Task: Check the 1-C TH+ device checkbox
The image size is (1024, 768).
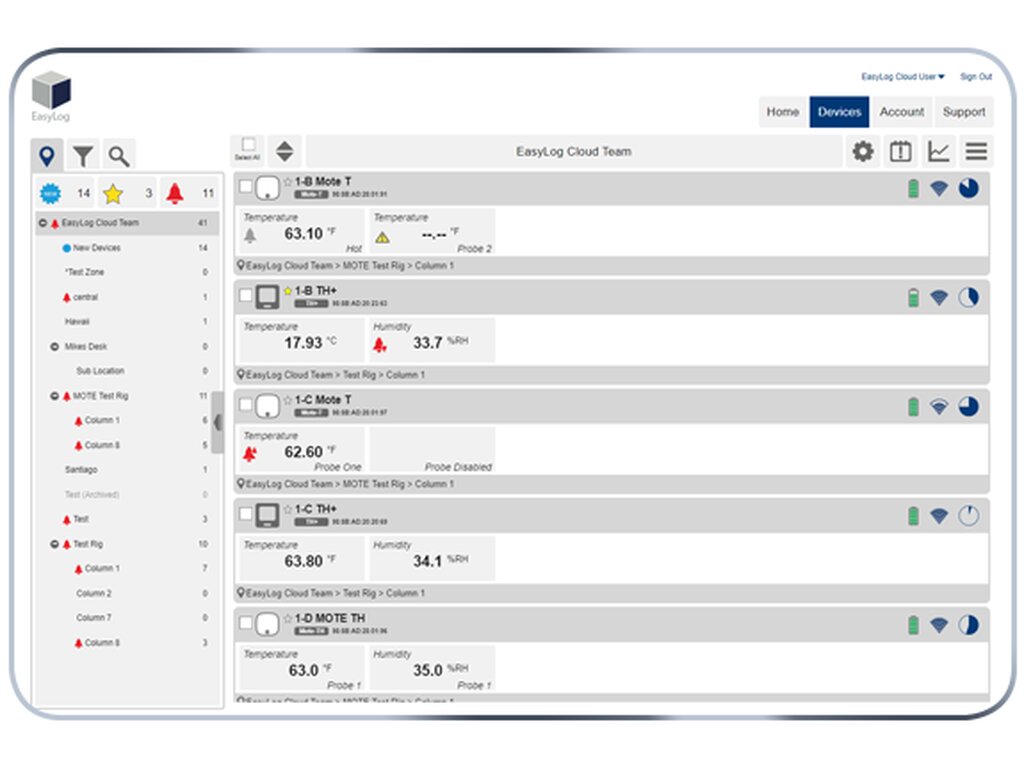Action: coord(246,513)
